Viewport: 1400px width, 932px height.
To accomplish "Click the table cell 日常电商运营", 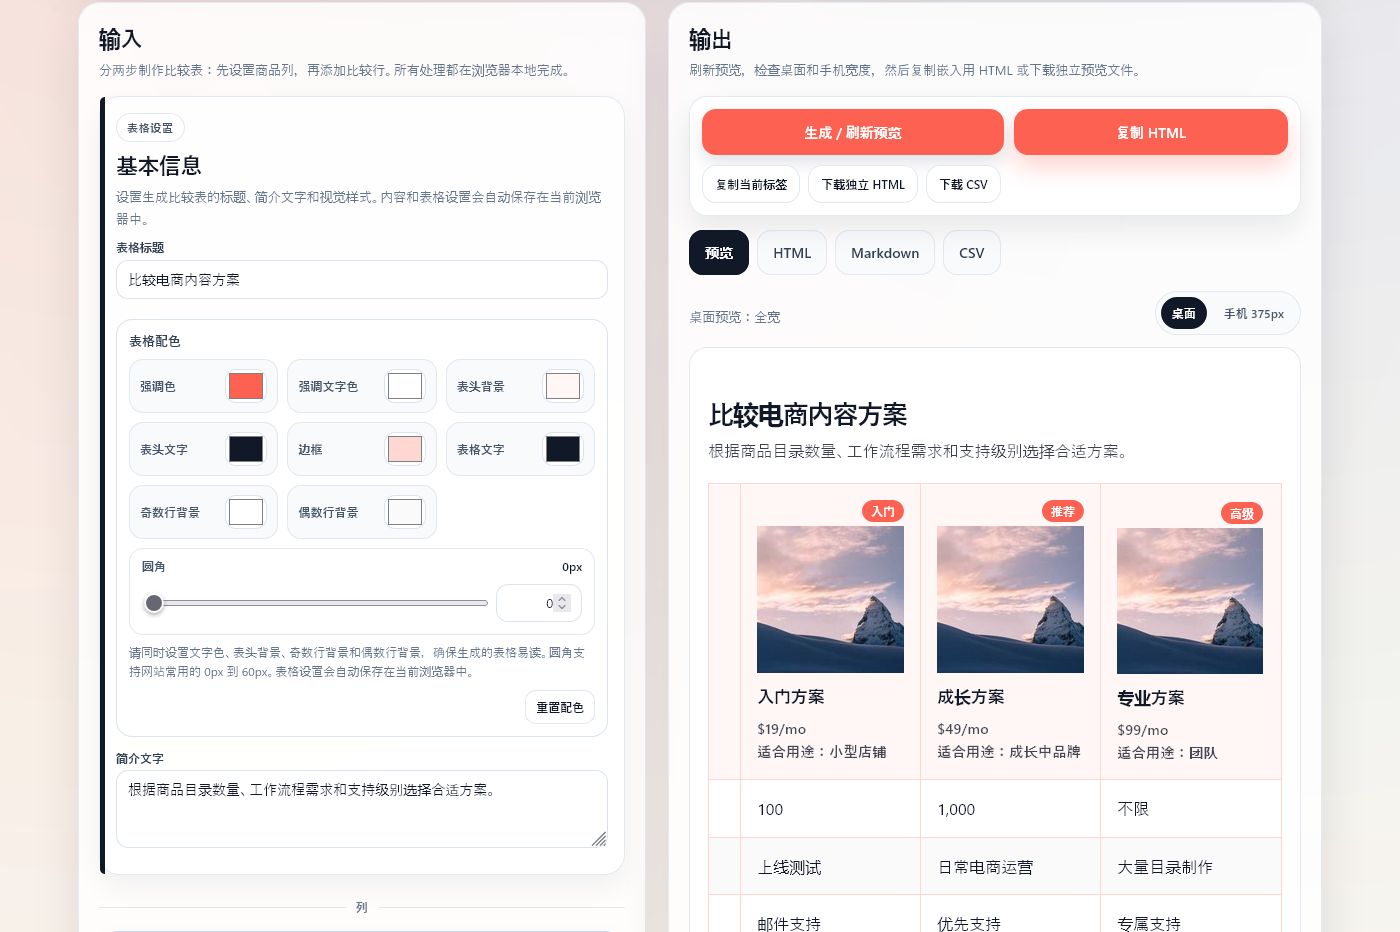I will point(1010,867).
